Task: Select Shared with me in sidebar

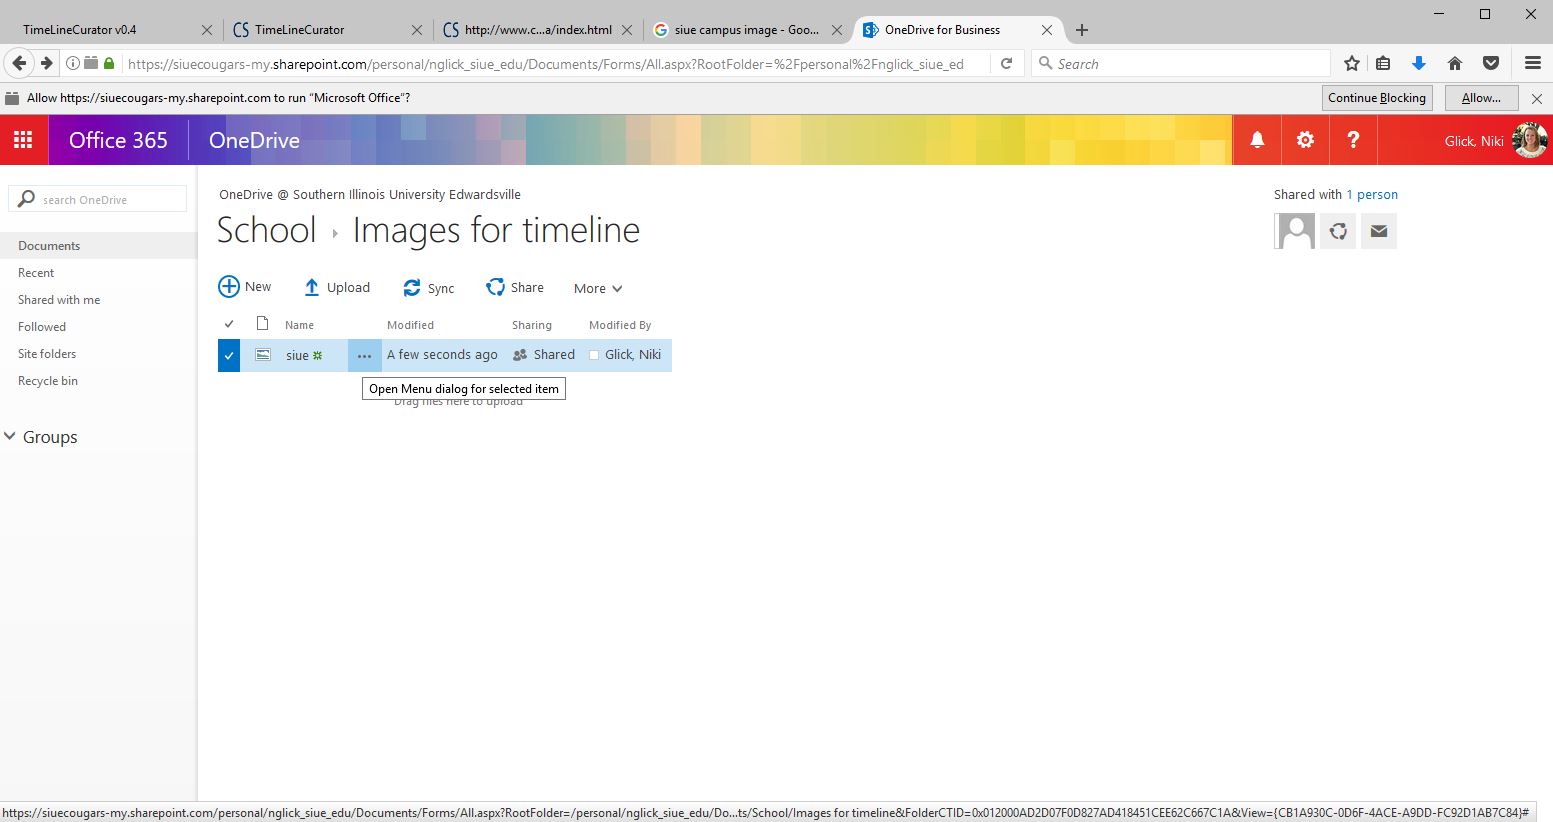Action: tap(59, 300)
